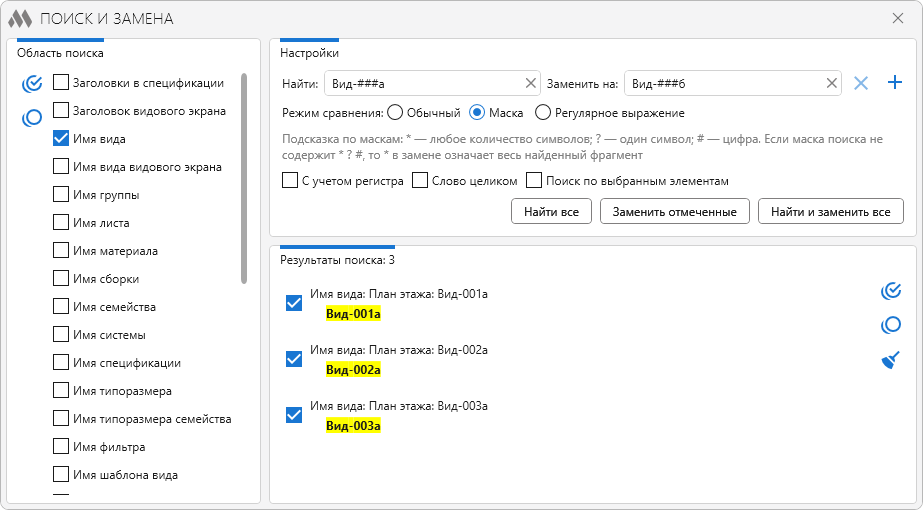Viewport: 923px width, 510px height.
Task: Click the blue plus add icon
Action: point(895,83)
